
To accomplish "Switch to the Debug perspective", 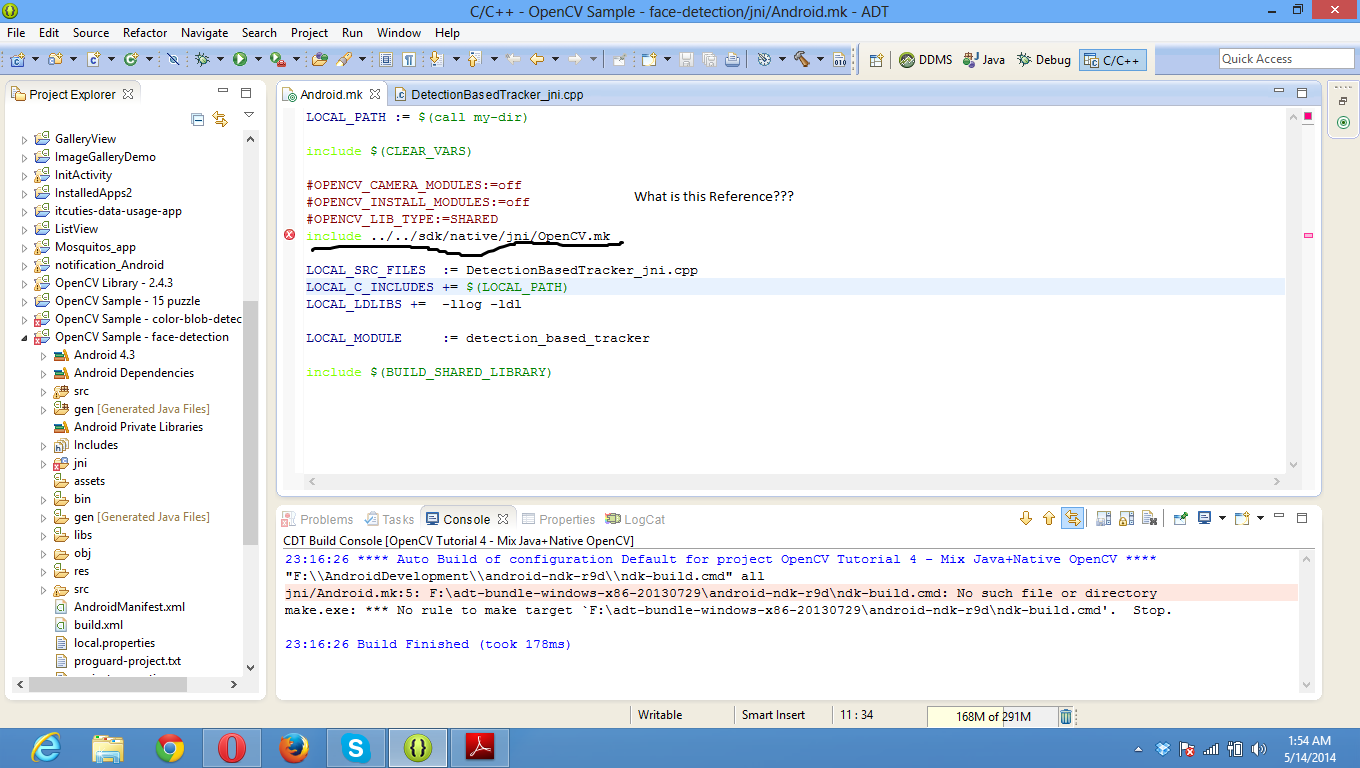I will point(1043,60).
